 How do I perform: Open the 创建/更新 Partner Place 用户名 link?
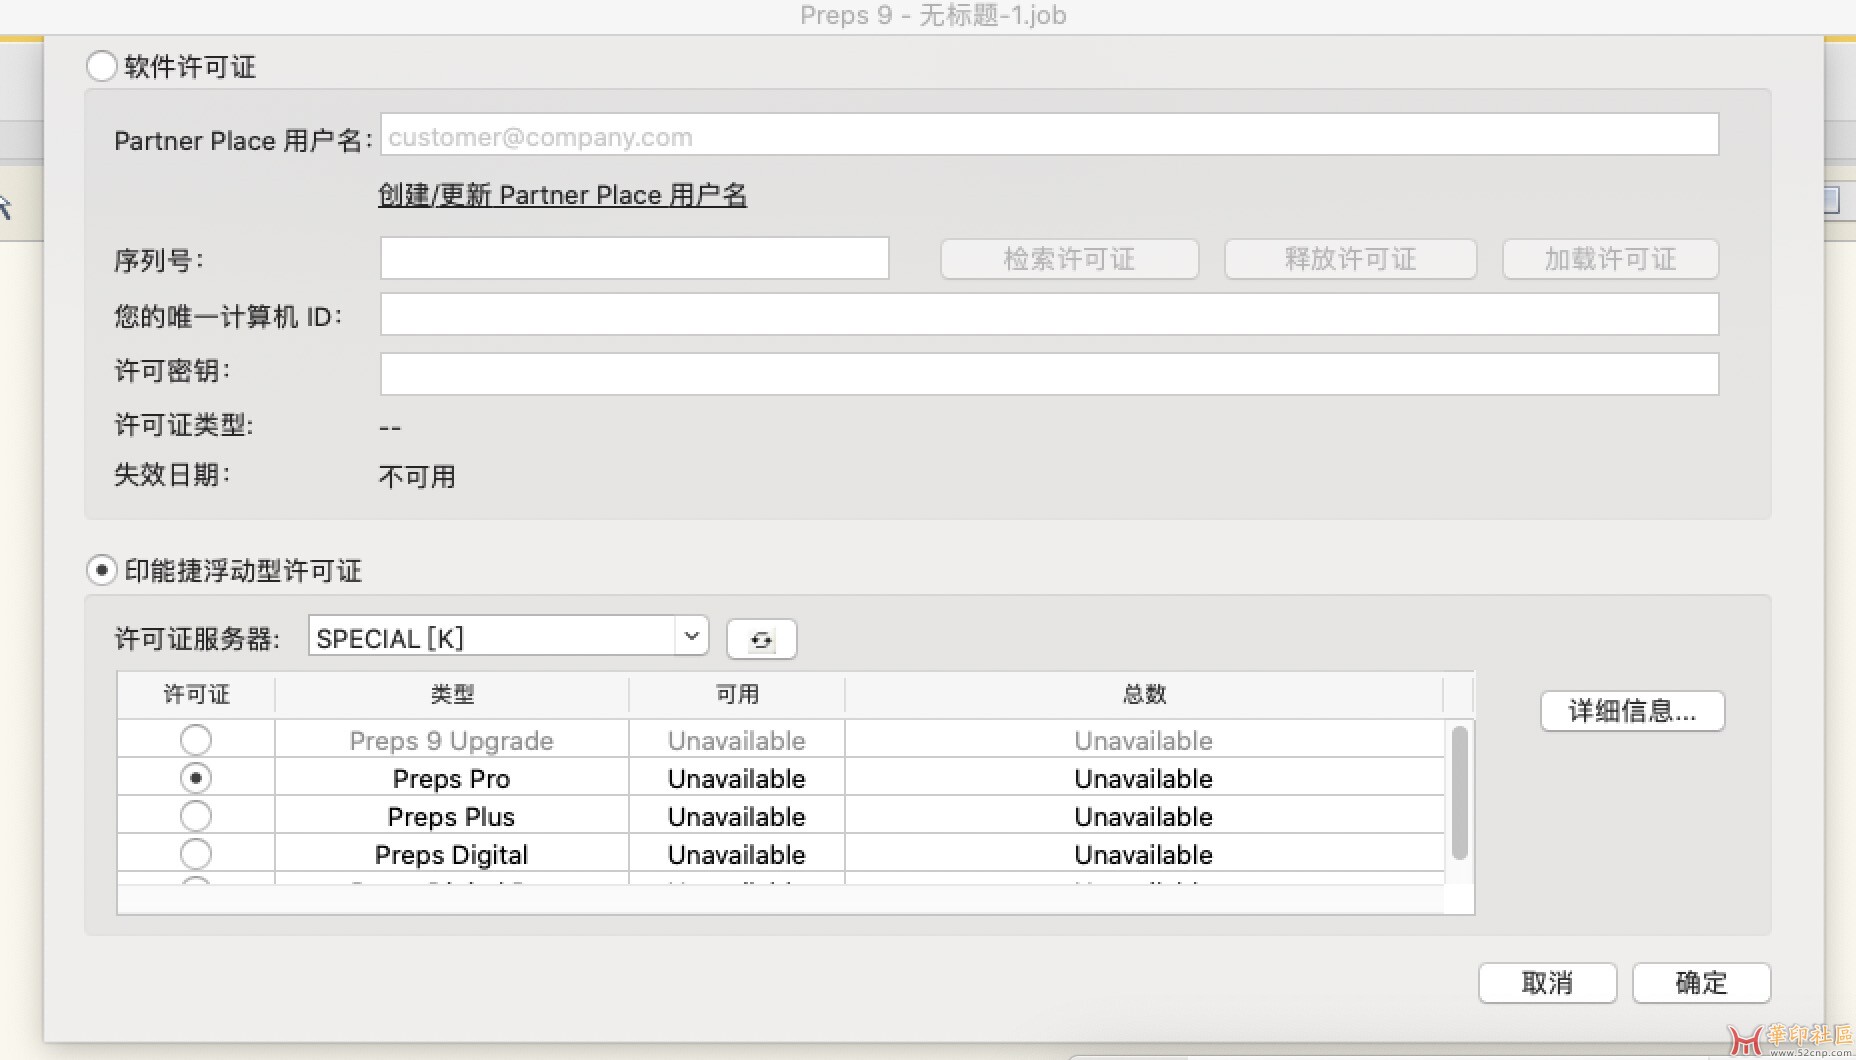(x=562, y=195)
